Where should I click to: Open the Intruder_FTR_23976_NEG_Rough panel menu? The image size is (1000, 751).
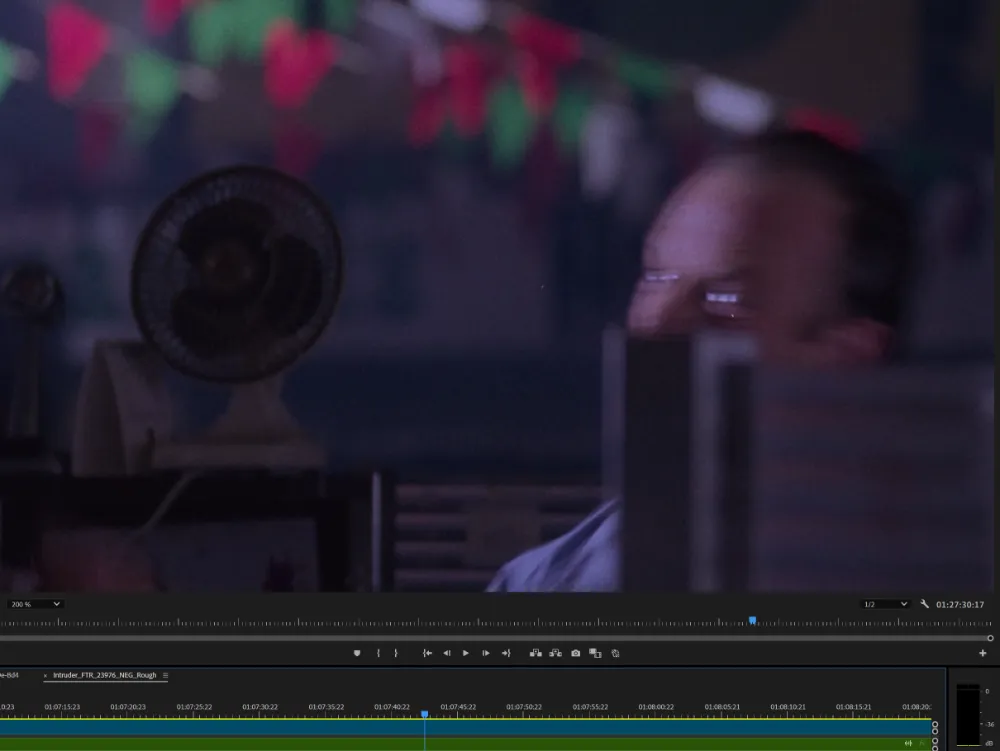click(166, 675)
